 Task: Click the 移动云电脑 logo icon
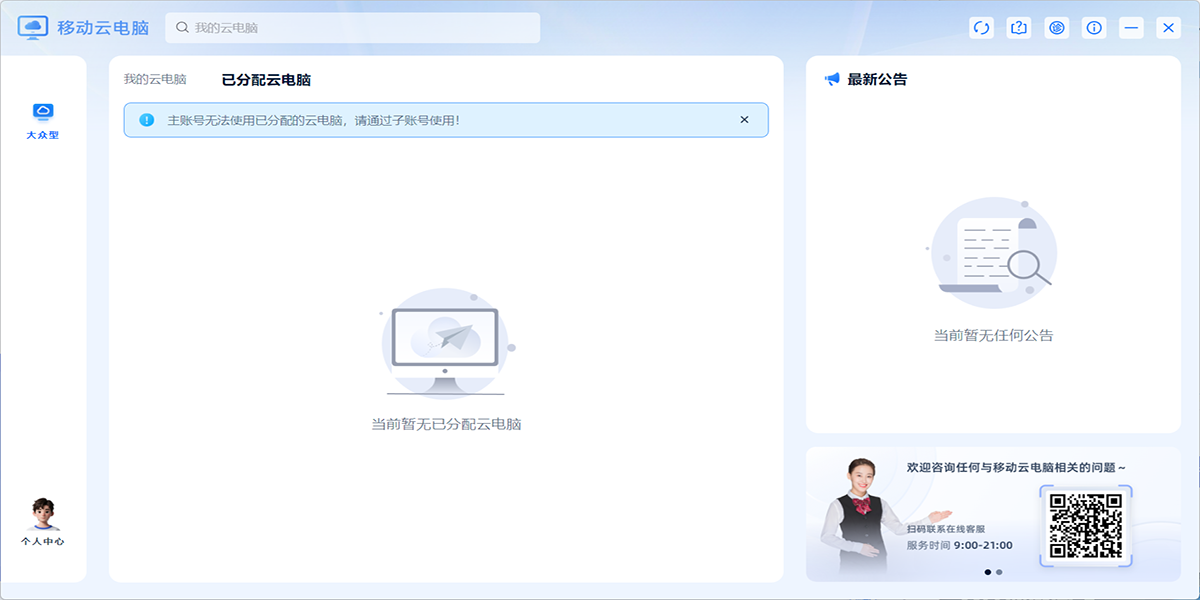tap(33, 28)
